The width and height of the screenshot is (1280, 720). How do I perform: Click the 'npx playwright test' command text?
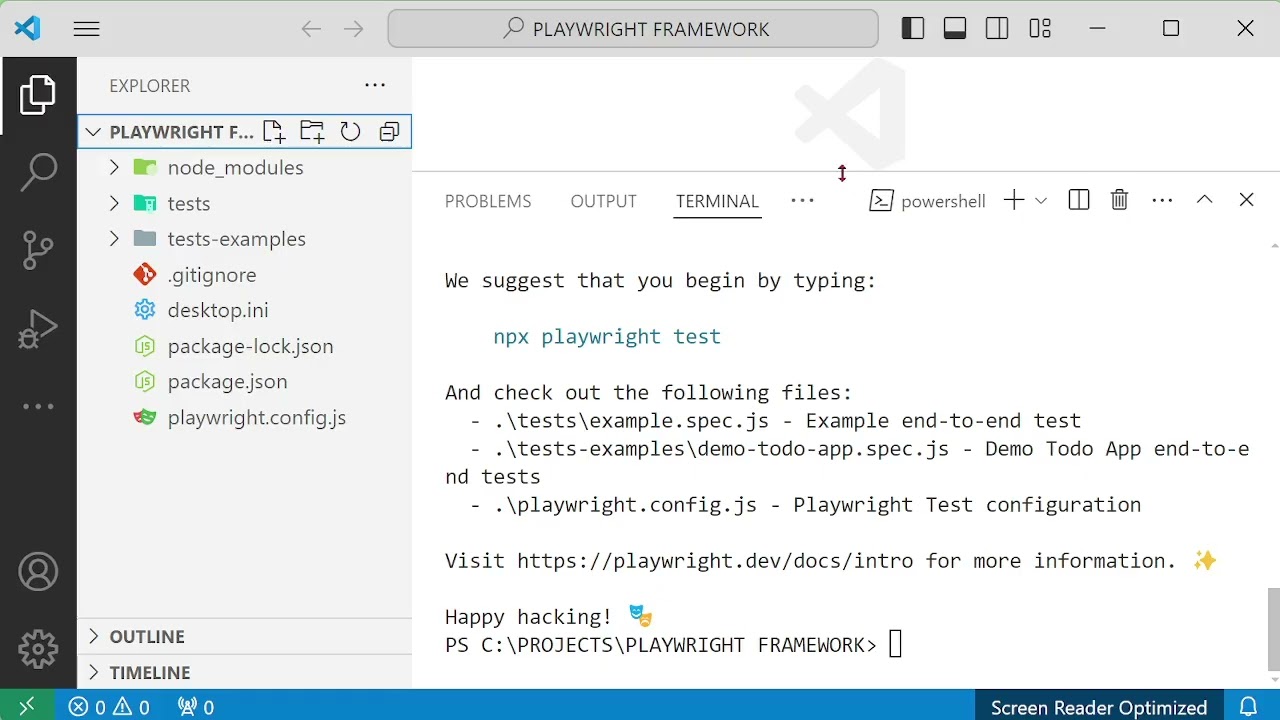607,337
